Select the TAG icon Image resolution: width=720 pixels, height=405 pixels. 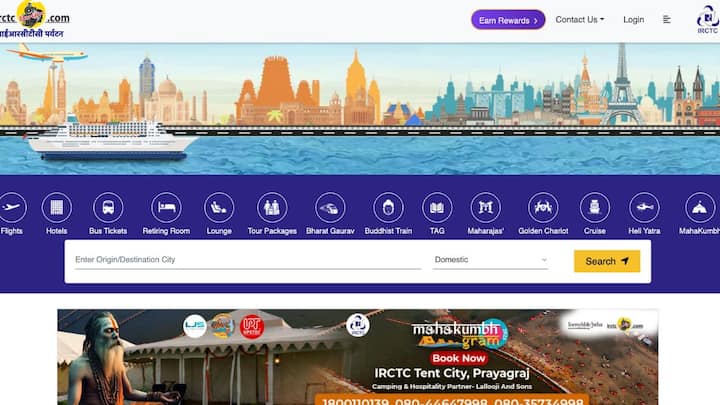coord(437,208)
